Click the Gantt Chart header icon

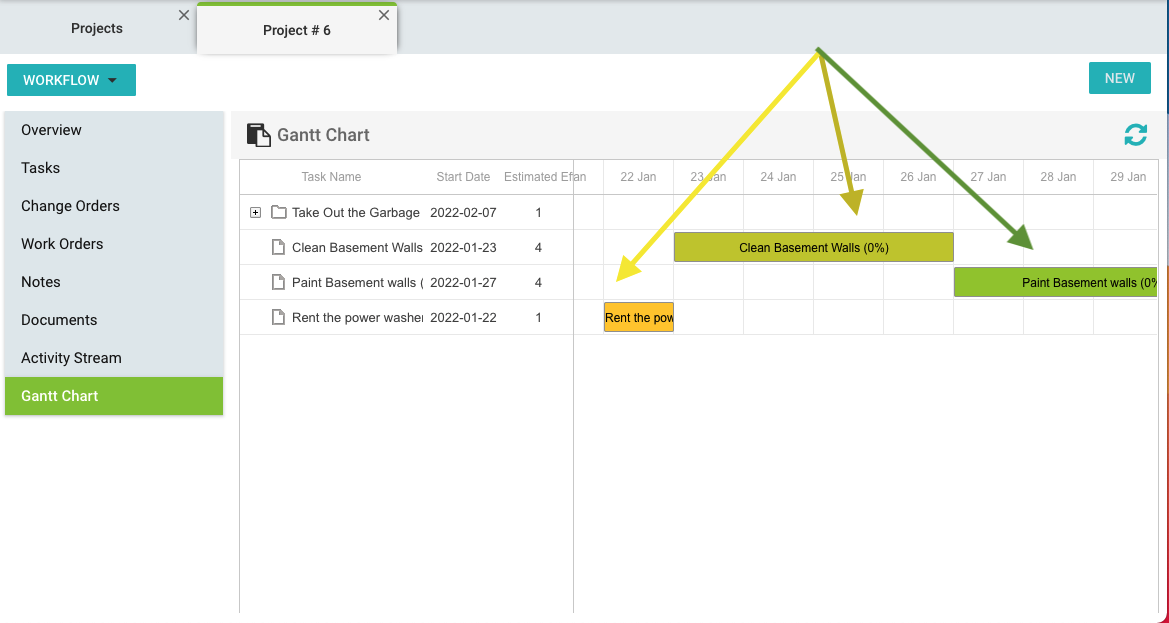click(260, 133)
